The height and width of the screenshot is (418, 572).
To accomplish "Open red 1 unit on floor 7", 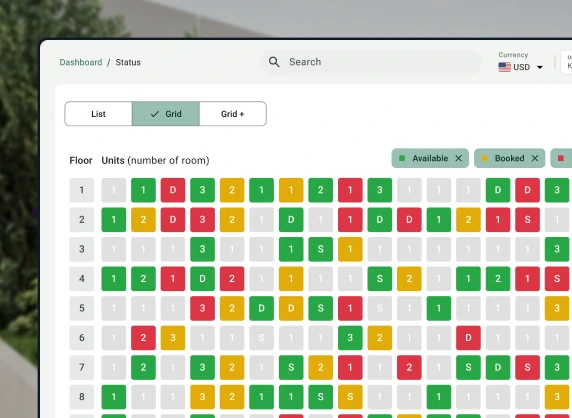I will tap(350, 367).
